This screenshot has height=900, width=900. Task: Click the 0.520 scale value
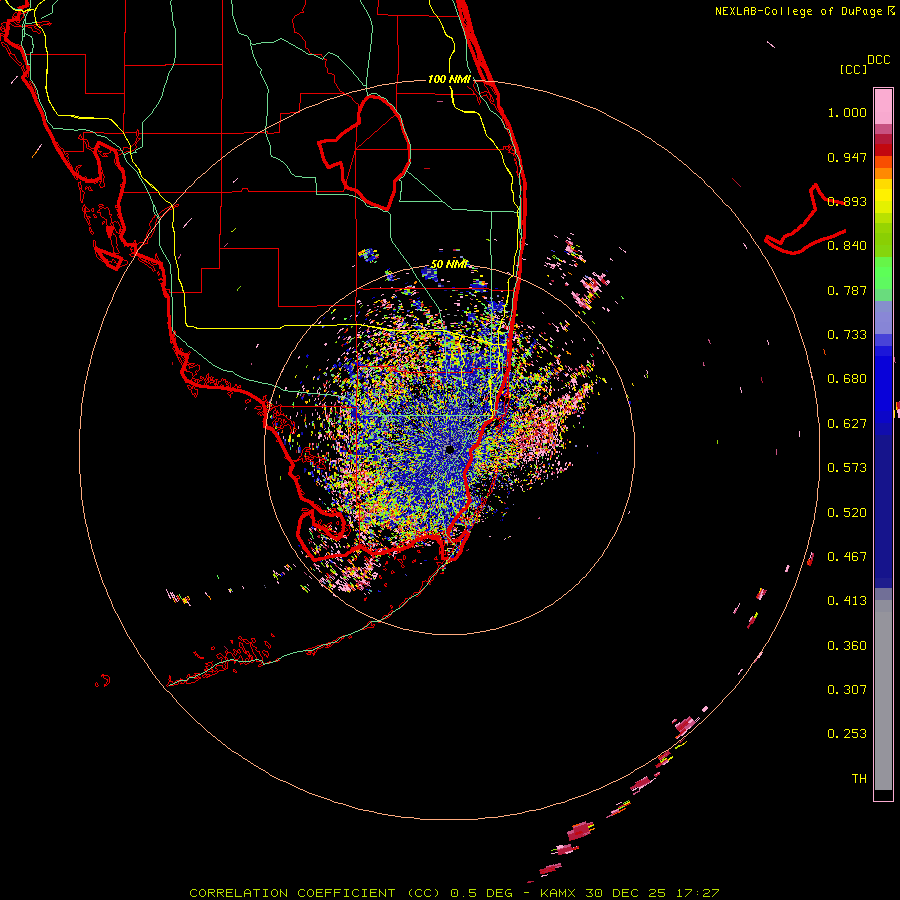847,512
